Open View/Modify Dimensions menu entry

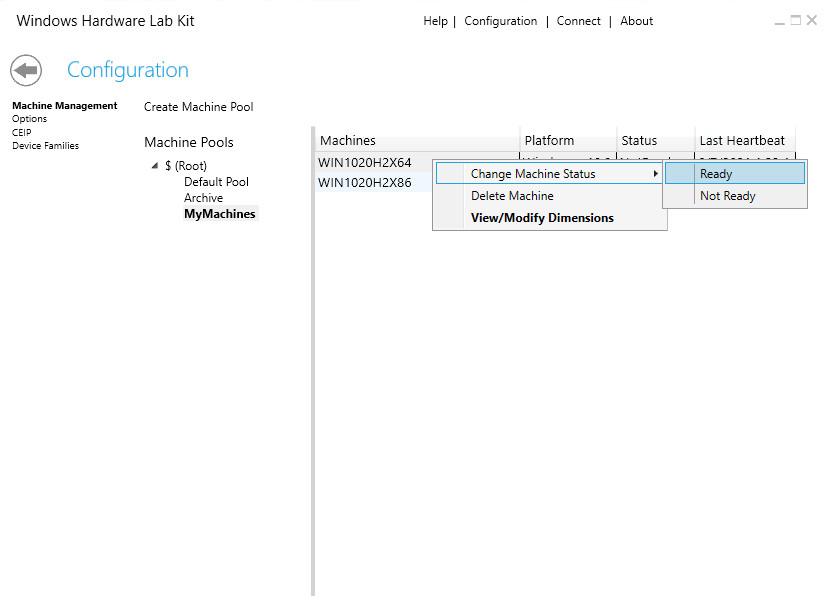(549, 218)
